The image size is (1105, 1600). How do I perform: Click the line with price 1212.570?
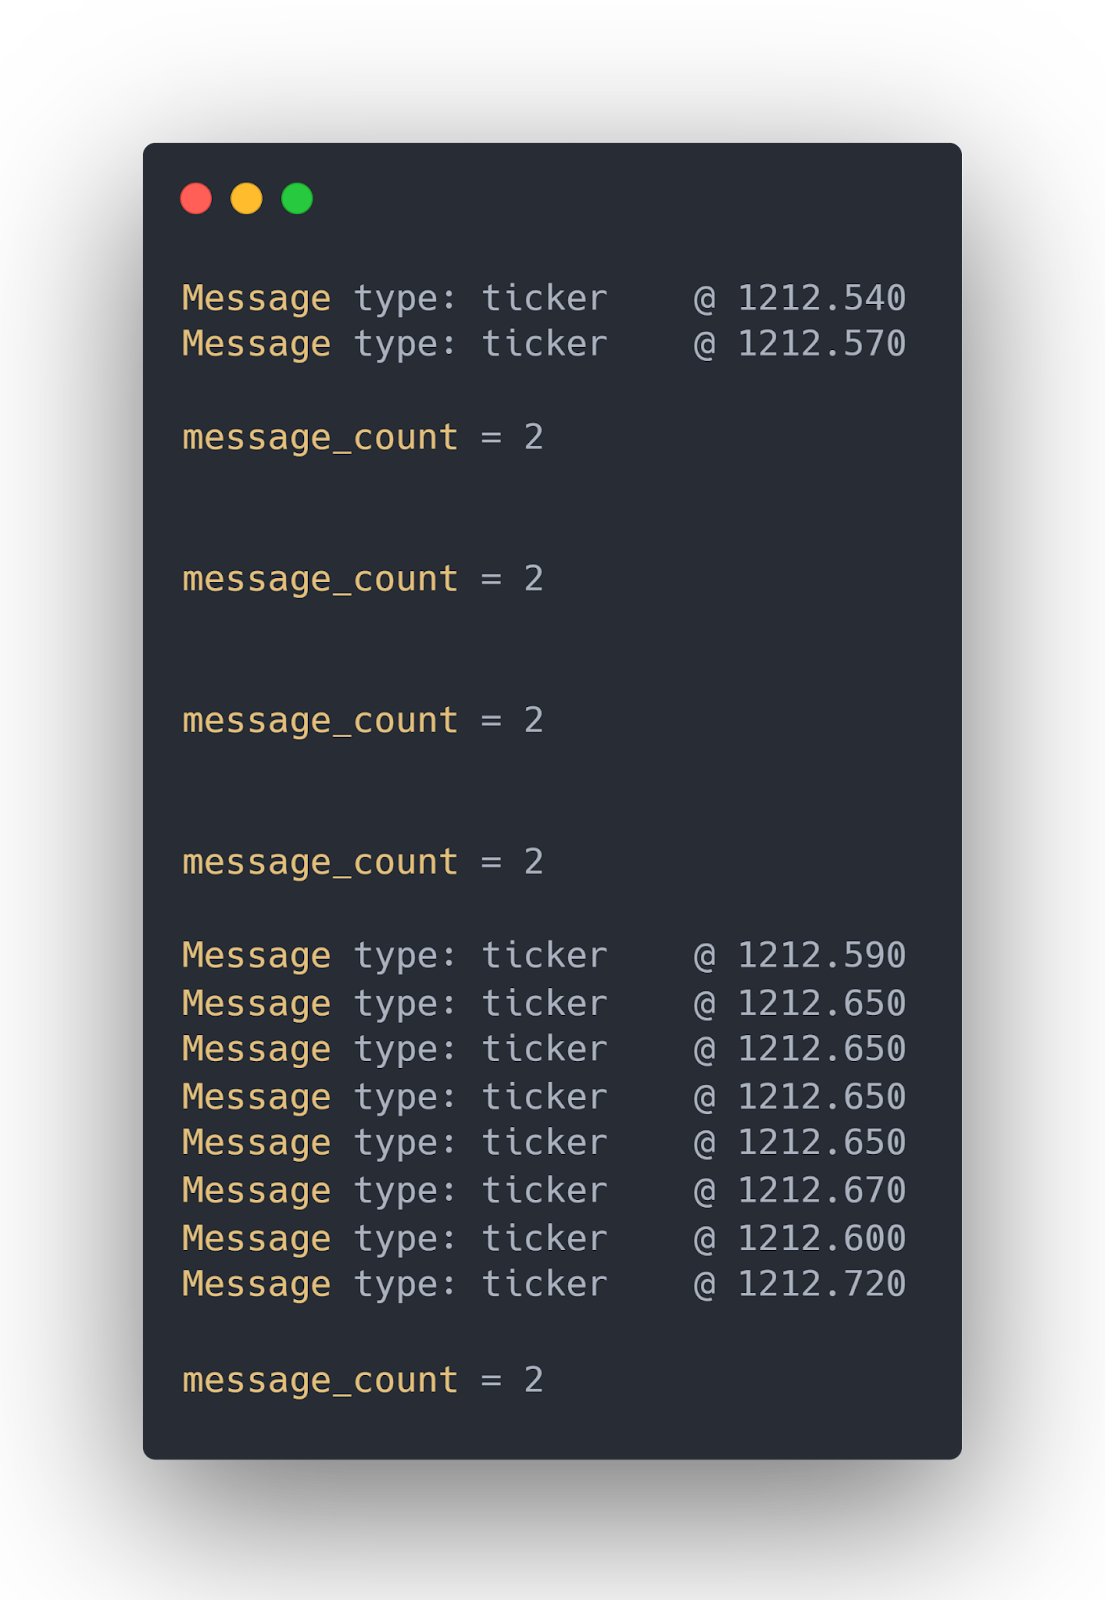pyautogui.click(x=544, y=345)
